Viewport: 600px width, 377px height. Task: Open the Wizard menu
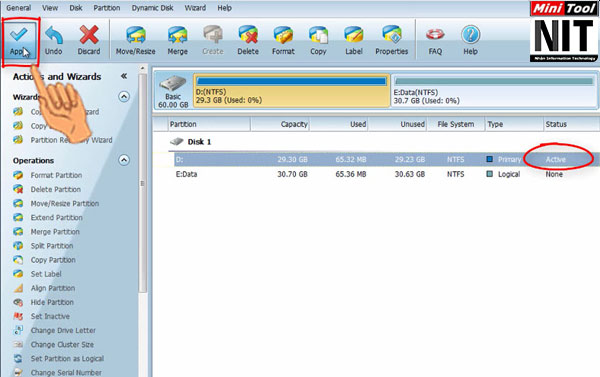(195, 8)
